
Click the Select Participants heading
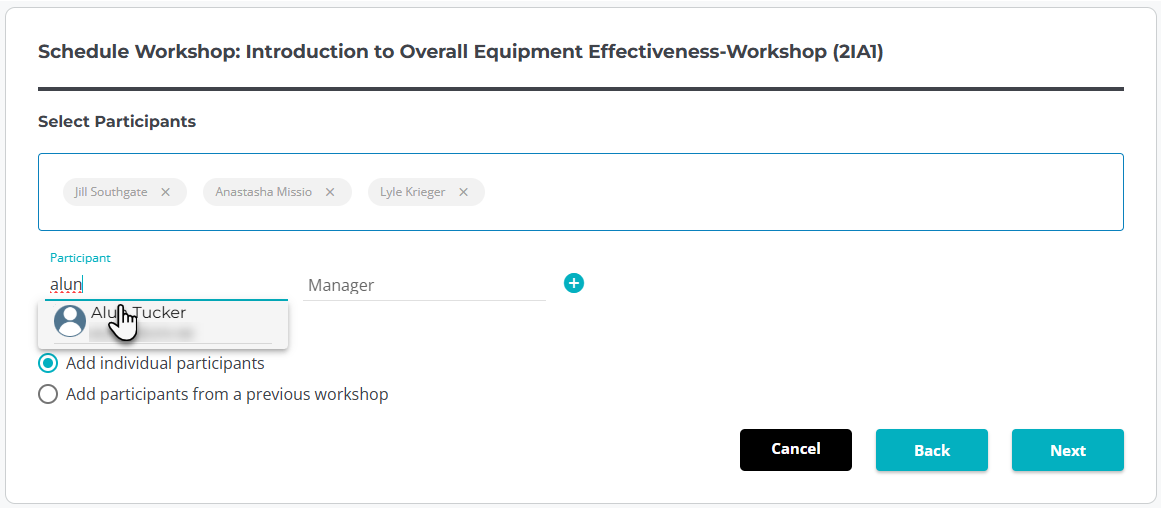click(x=117, y=121)
